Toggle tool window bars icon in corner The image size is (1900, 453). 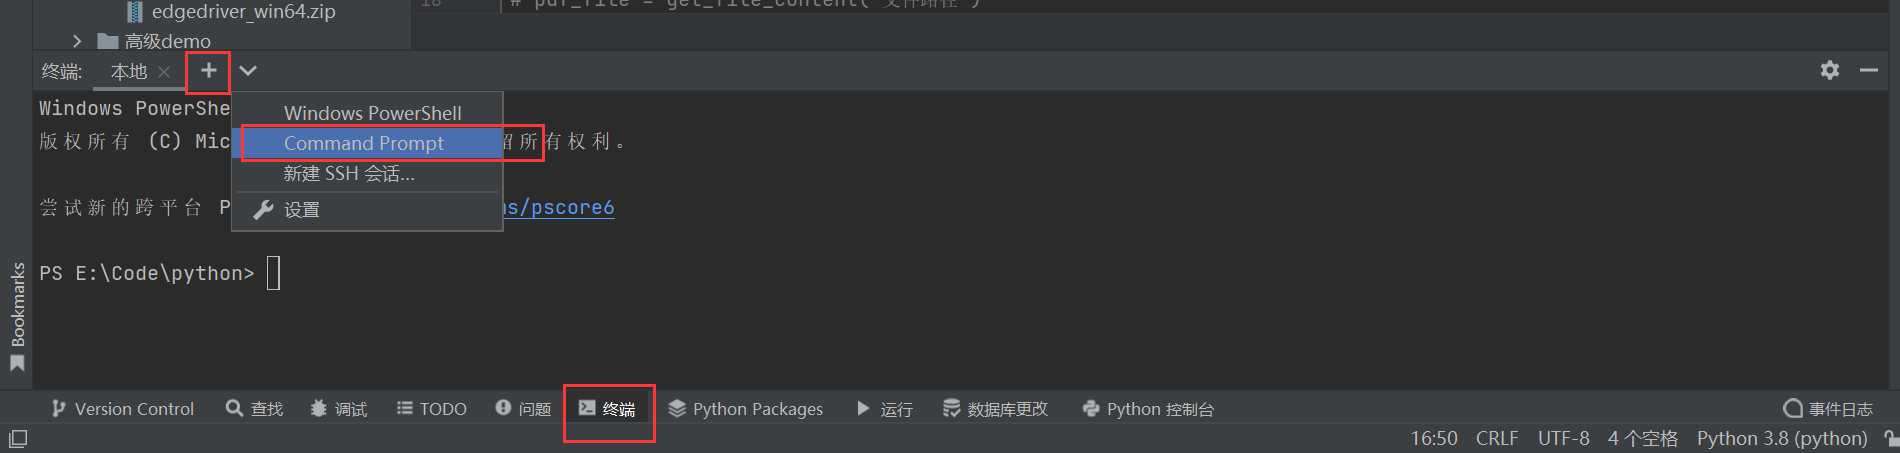18,438
